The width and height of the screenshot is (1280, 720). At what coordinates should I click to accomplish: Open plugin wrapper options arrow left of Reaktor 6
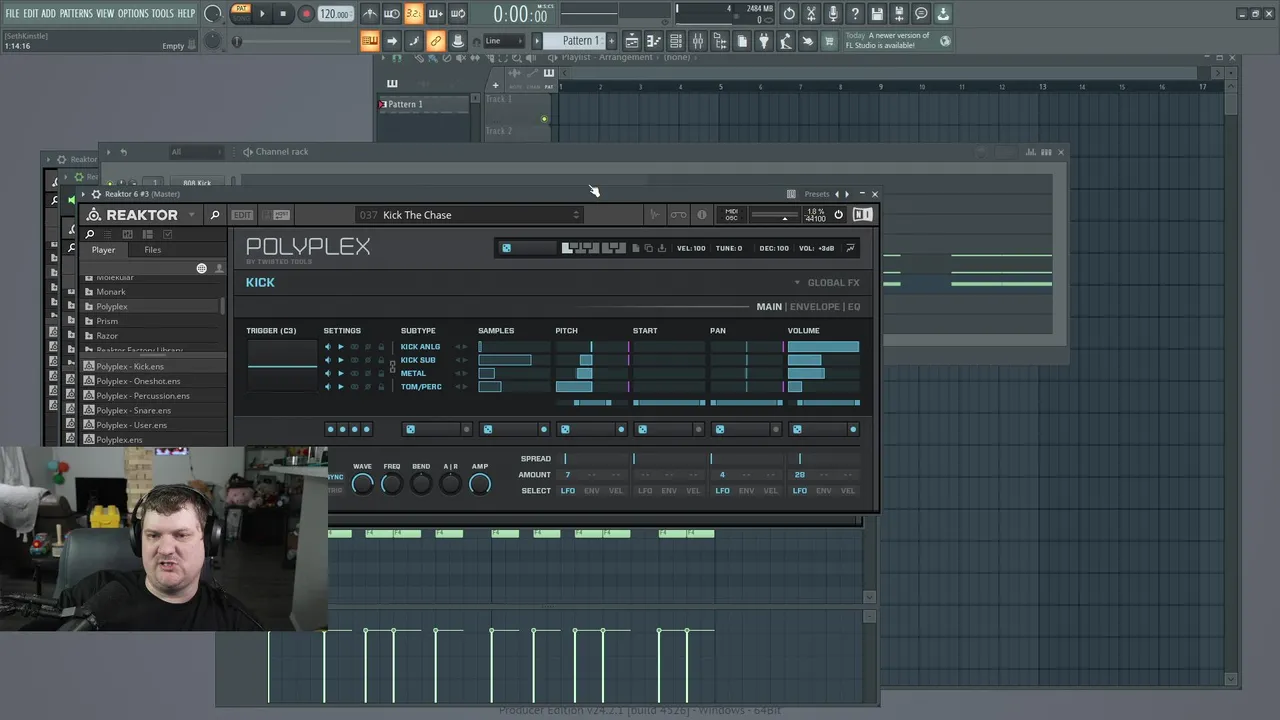point(84,194)
